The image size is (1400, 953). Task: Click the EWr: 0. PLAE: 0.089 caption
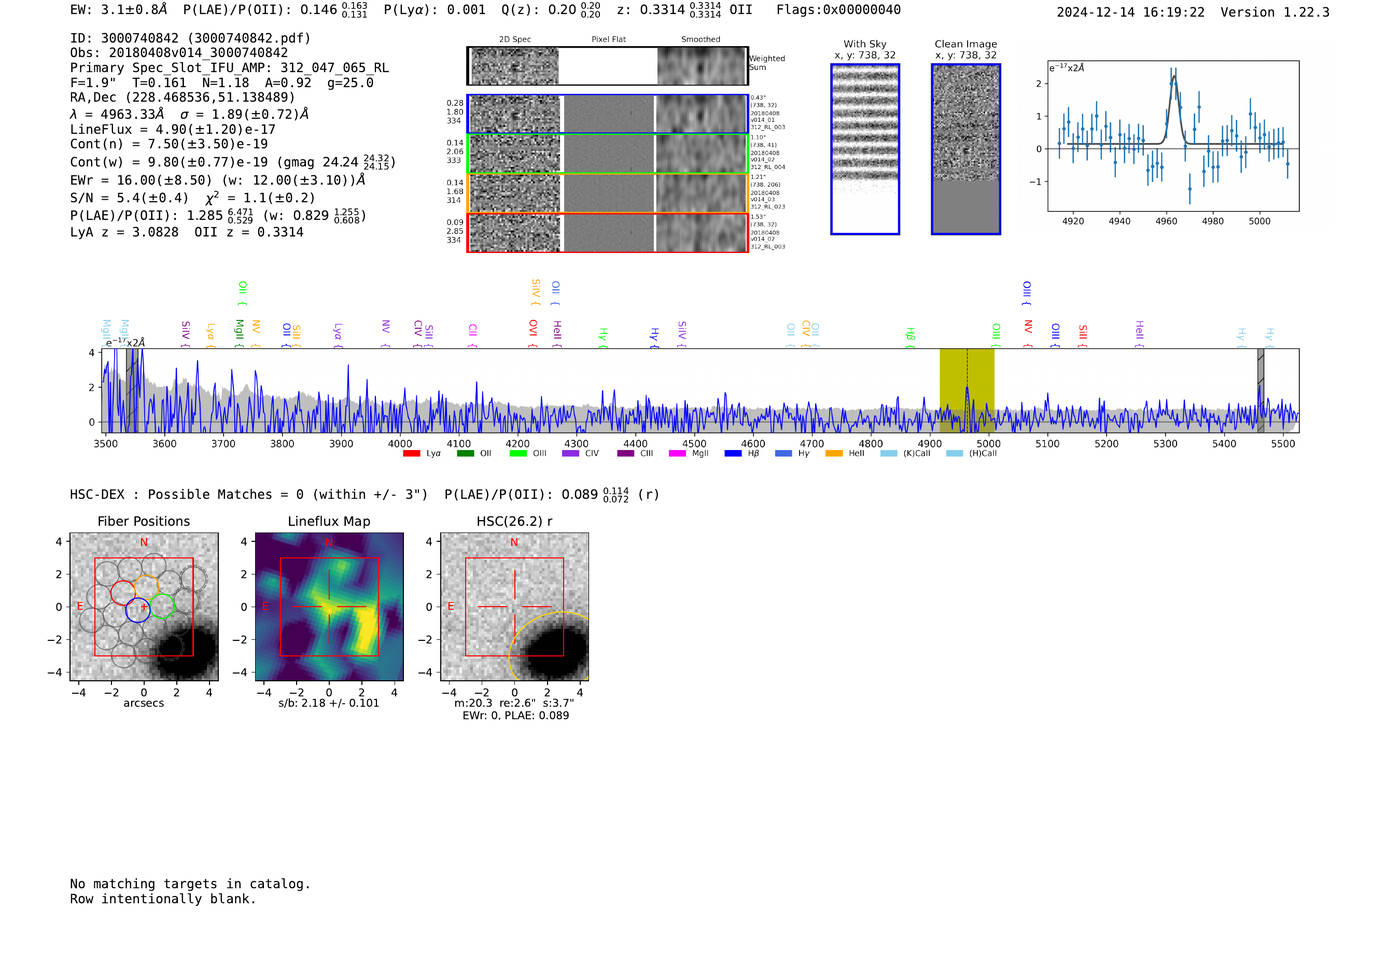coord(515,716)
